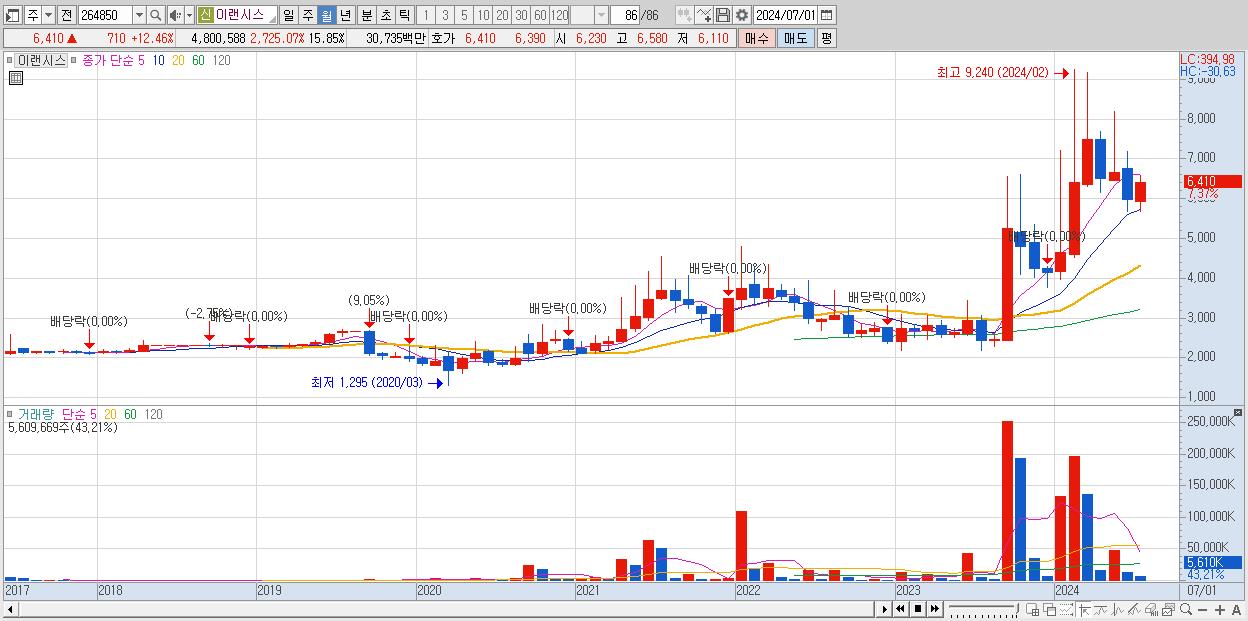Click the speaker sound icon
1248x621 pixels.
coord(174,15)
